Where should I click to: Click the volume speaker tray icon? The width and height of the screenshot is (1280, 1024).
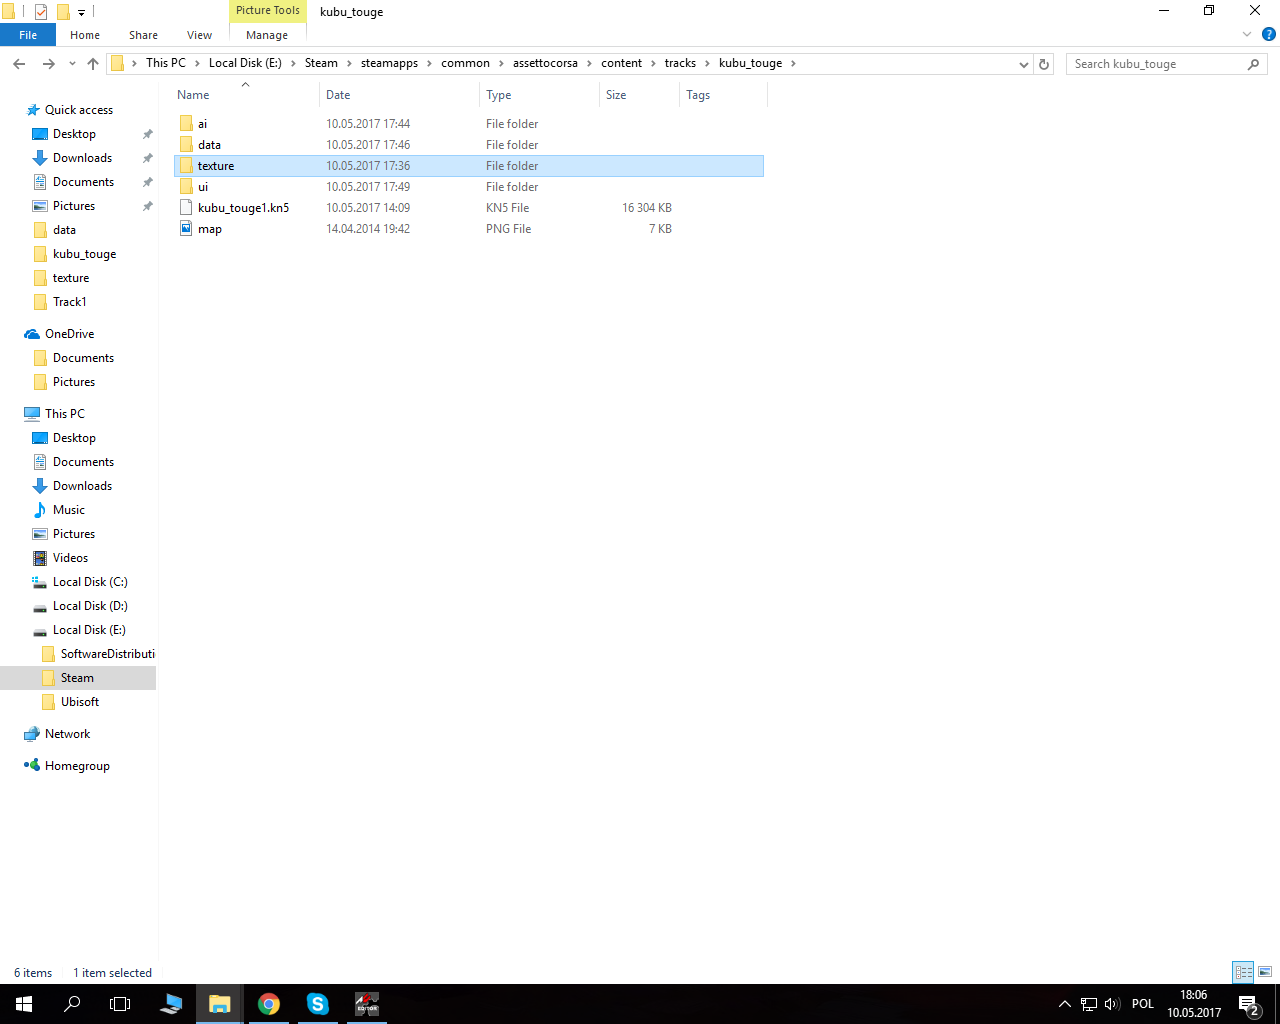pyautogui.click(x=1112, y=1004)
